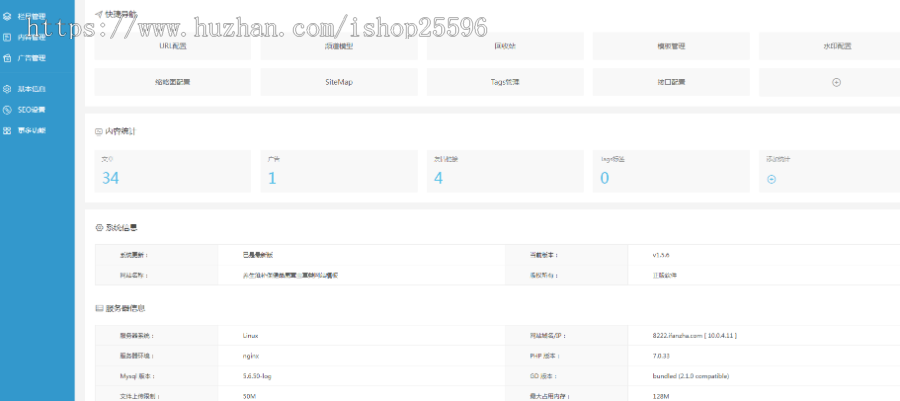Click the paper-plane icon beside 快捷导航
Viewport: 900px width, 401px height.
99,13
